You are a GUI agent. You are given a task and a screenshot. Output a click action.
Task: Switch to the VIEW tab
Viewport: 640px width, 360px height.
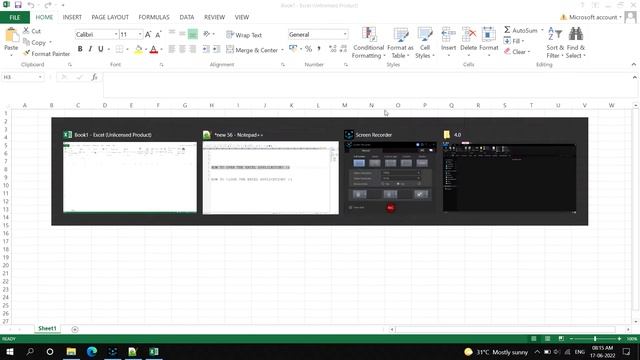click(242, 17)
